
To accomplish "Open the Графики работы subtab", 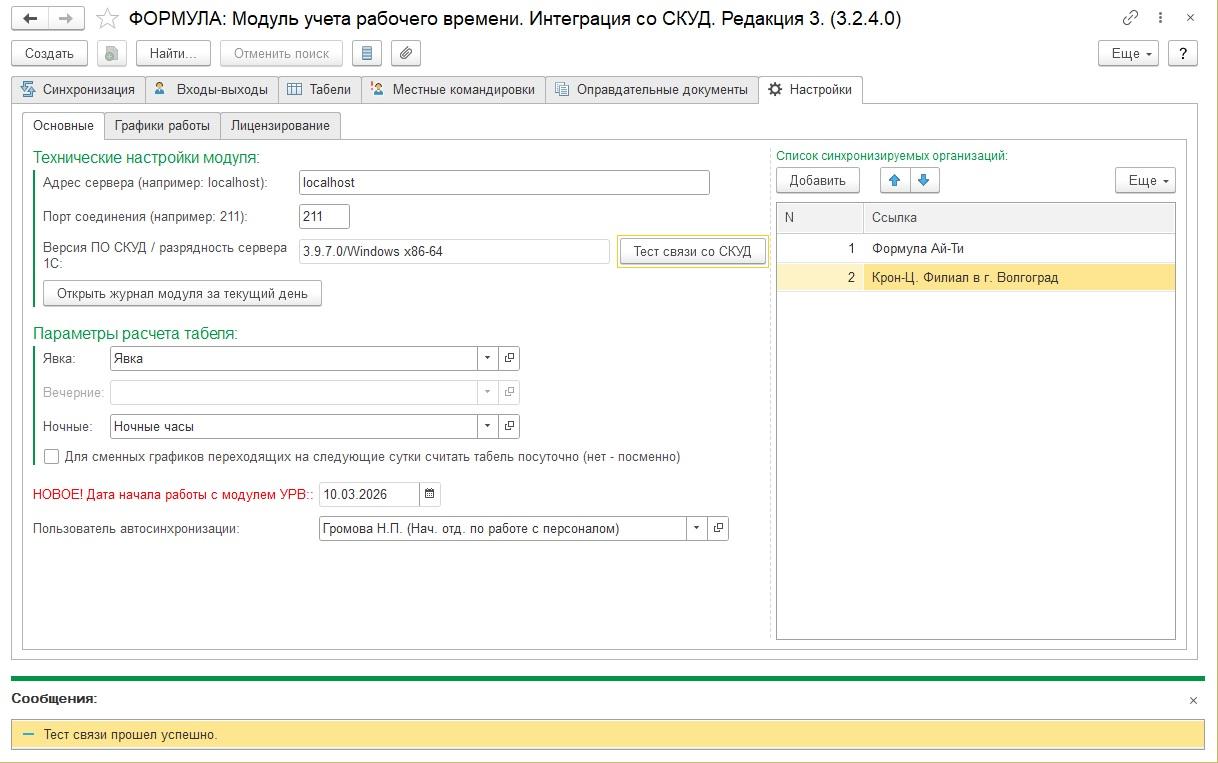I will (162, 125).
